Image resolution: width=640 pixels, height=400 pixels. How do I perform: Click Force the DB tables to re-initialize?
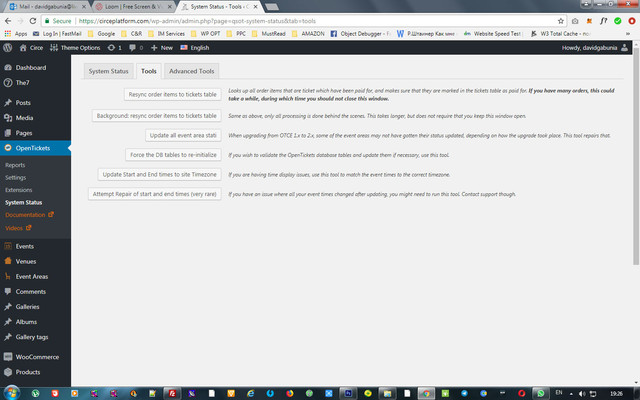(x=173, y=155)
